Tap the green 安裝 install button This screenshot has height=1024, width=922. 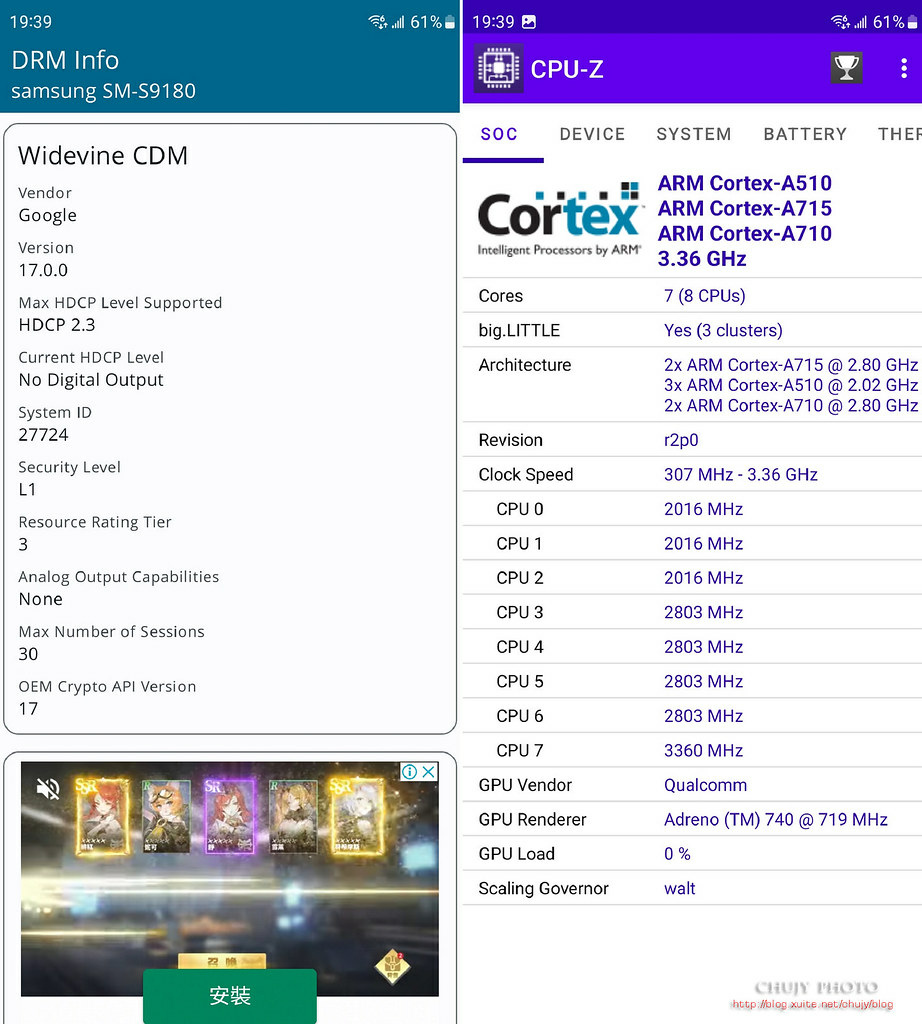click(230, 995)
